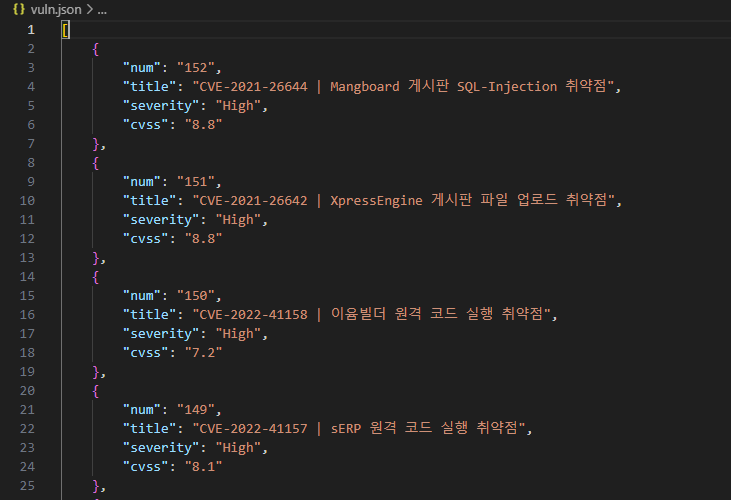Click line number 1 in the gutter

tap(31, 30)
